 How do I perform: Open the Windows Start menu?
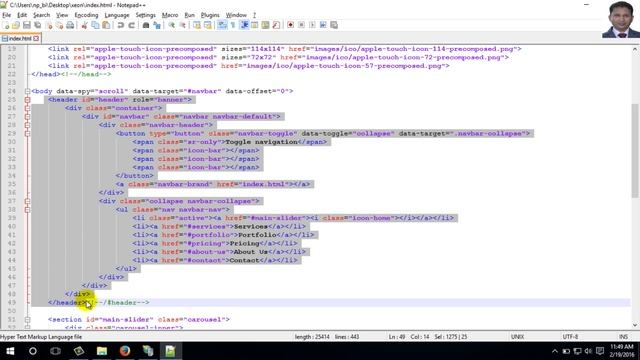10,351
